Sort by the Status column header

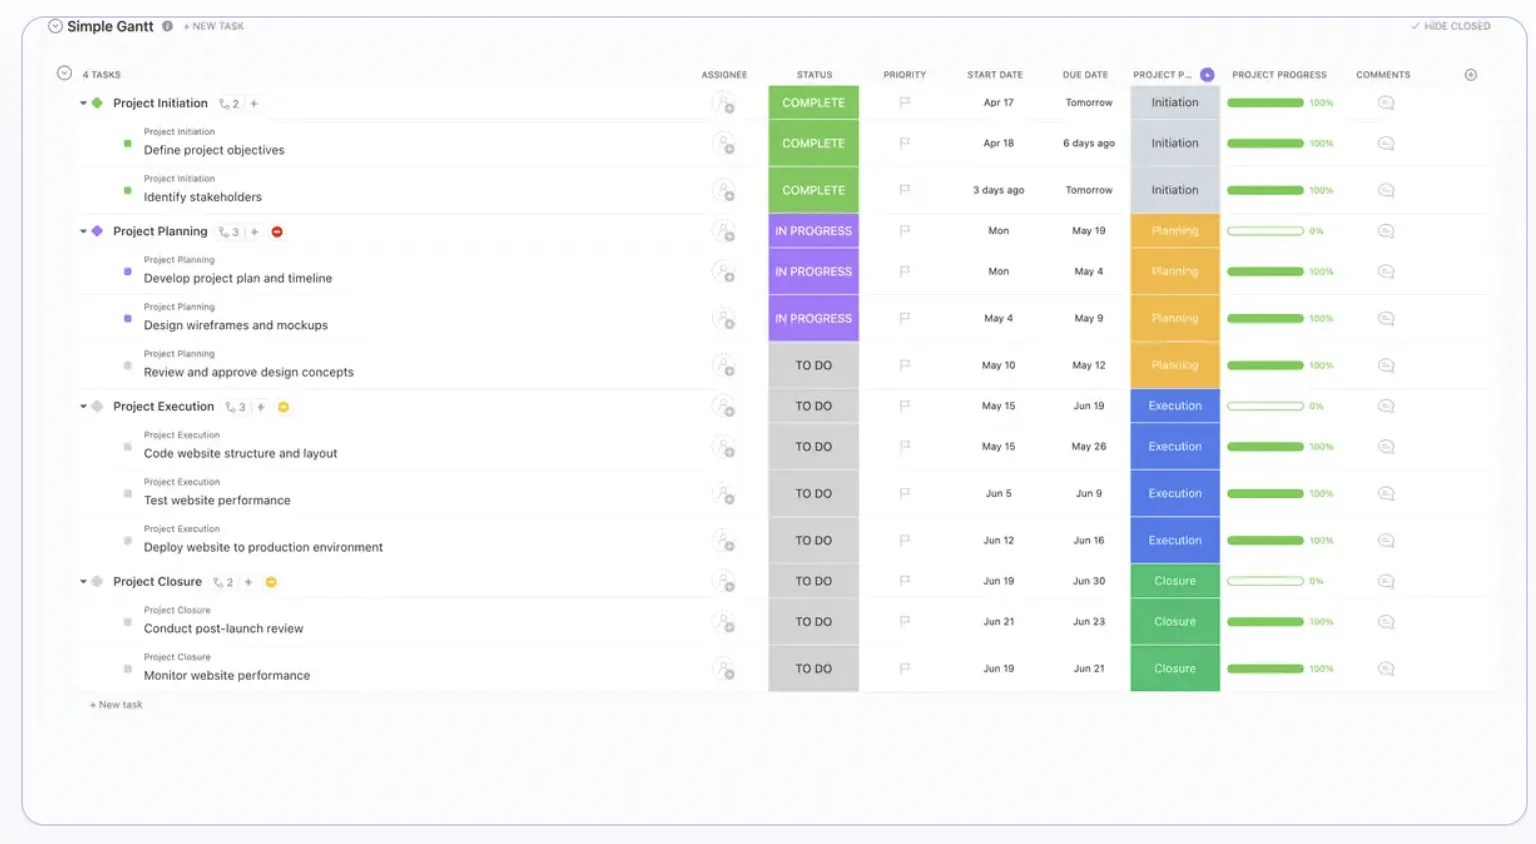[x=814, y=75]
